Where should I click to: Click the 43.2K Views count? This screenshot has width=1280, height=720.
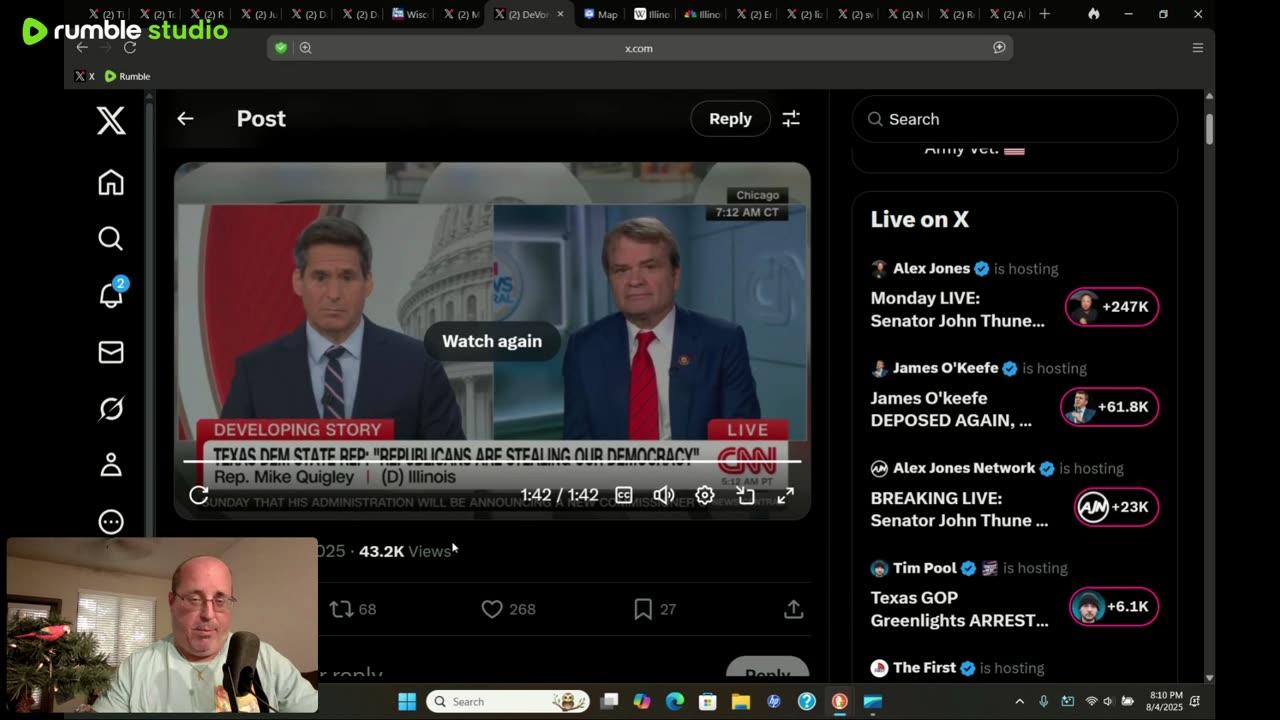[x=405, y=551]
